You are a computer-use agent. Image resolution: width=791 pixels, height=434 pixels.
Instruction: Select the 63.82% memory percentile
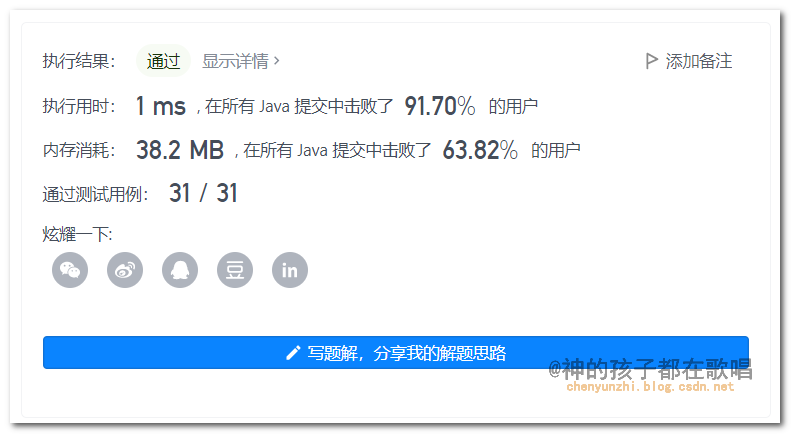tap(480, 150)
